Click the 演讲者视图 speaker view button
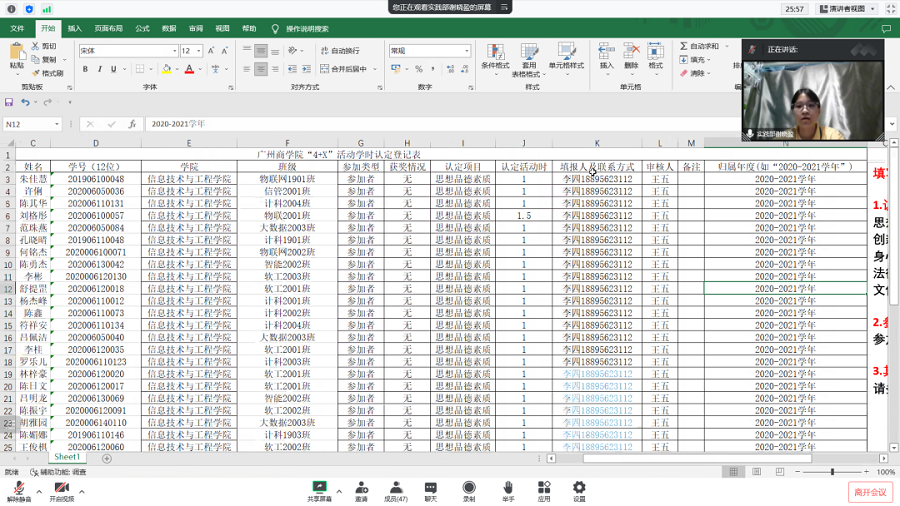900x506 pixels. pyautogui.click(x=847, y=9)
